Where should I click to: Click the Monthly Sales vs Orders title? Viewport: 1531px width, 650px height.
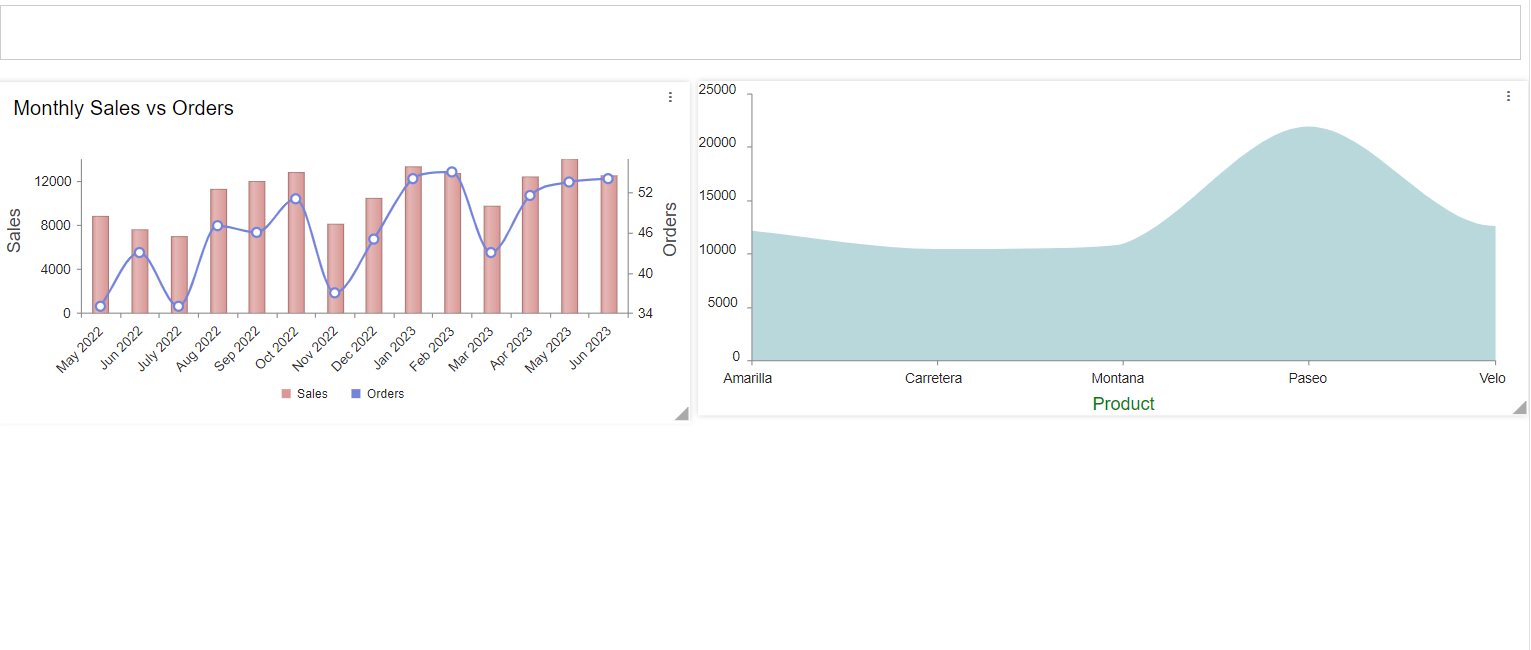(124, 108)
